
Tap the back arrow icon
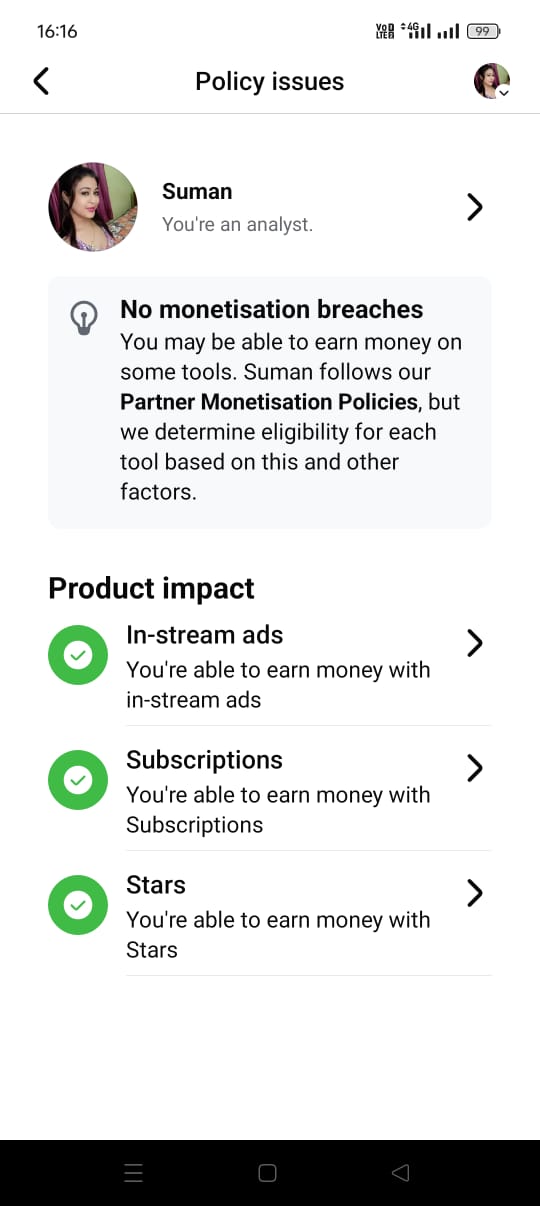tap(41, 81)
